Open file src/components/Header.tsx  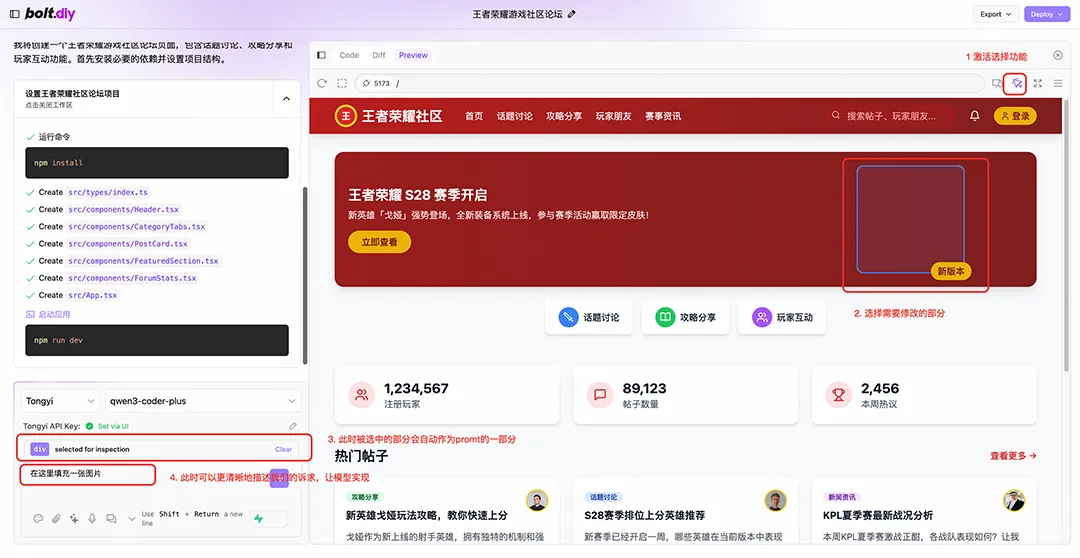point(123,209)
